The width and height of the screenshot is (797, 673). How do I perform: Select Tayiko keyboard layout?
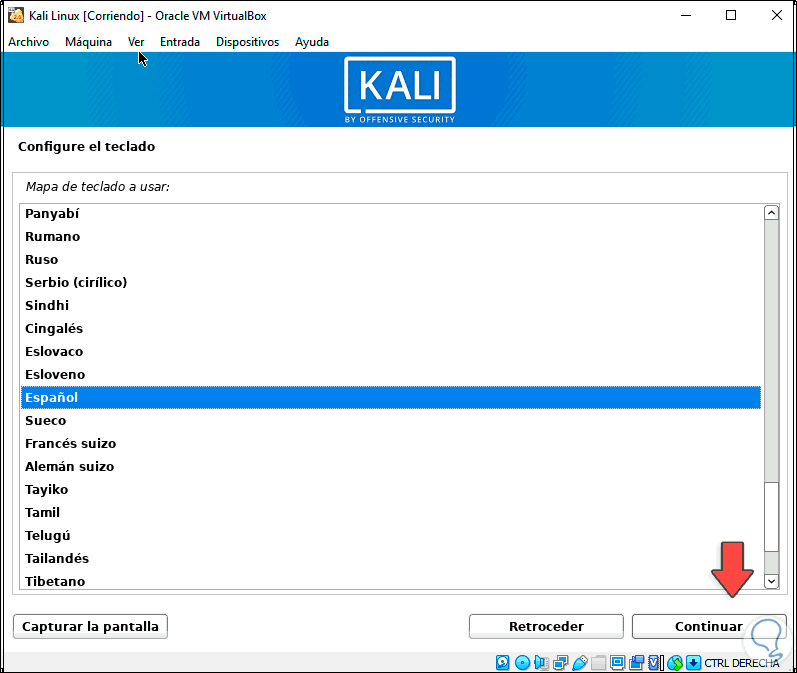[391, 490]
